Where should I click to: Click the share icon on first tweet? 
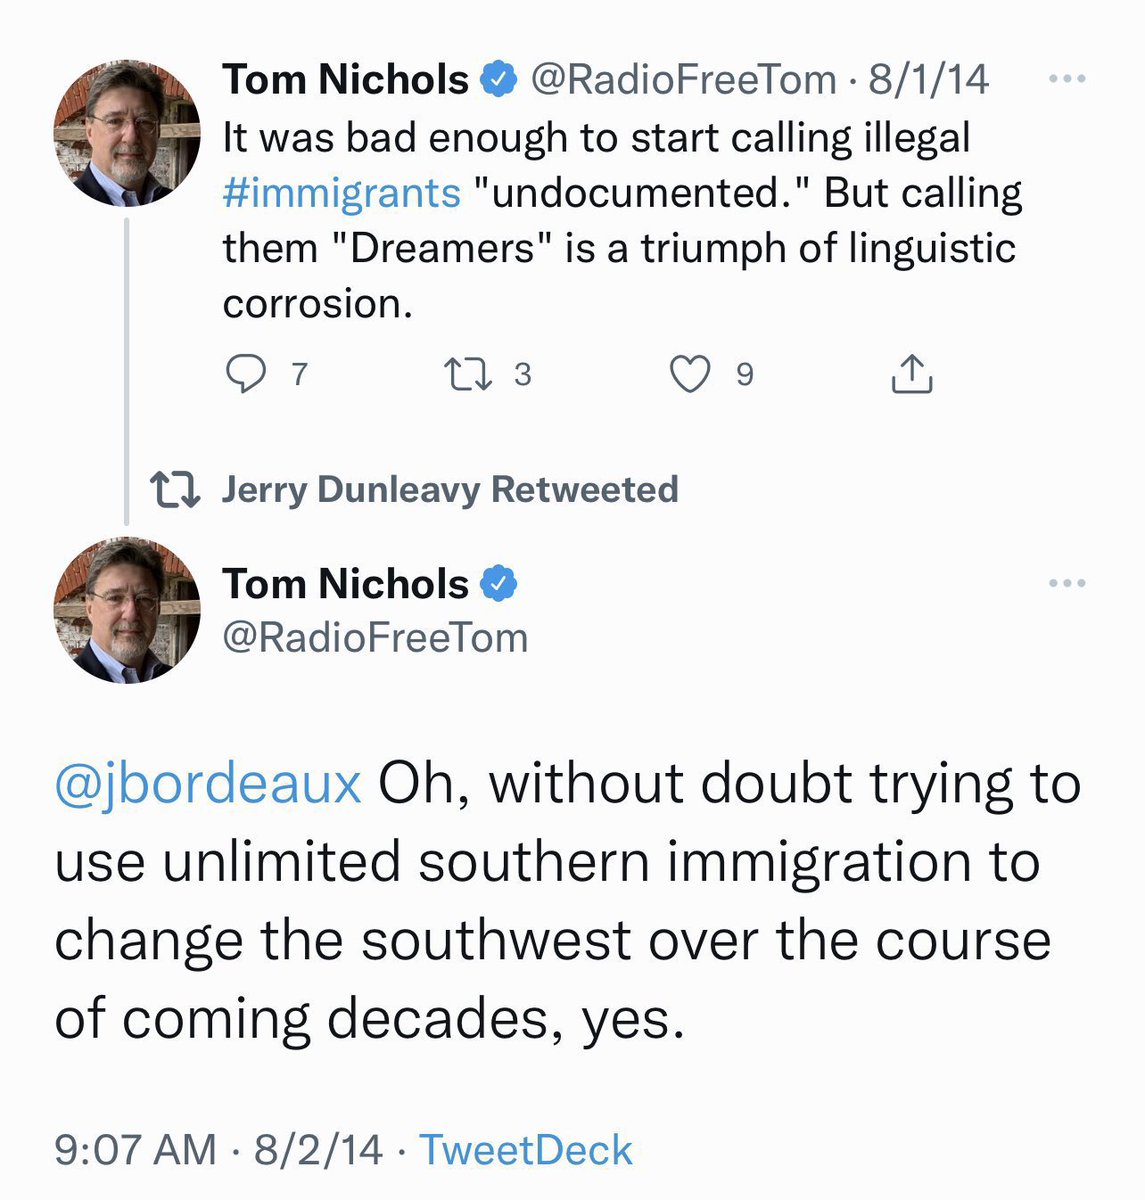point(911,375)
